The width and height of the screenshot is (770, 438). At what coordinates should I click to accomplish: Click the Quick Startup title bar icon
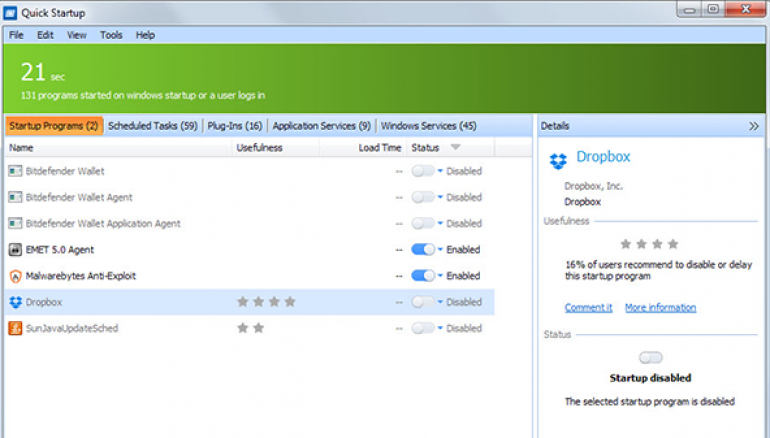pyautogui.click(x=10, y=13)
